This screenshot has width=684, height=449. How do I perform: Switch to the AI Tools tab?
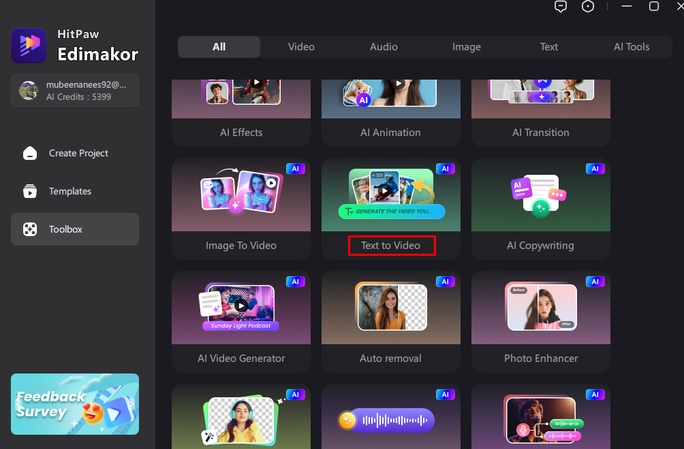(x=631, y=47)
